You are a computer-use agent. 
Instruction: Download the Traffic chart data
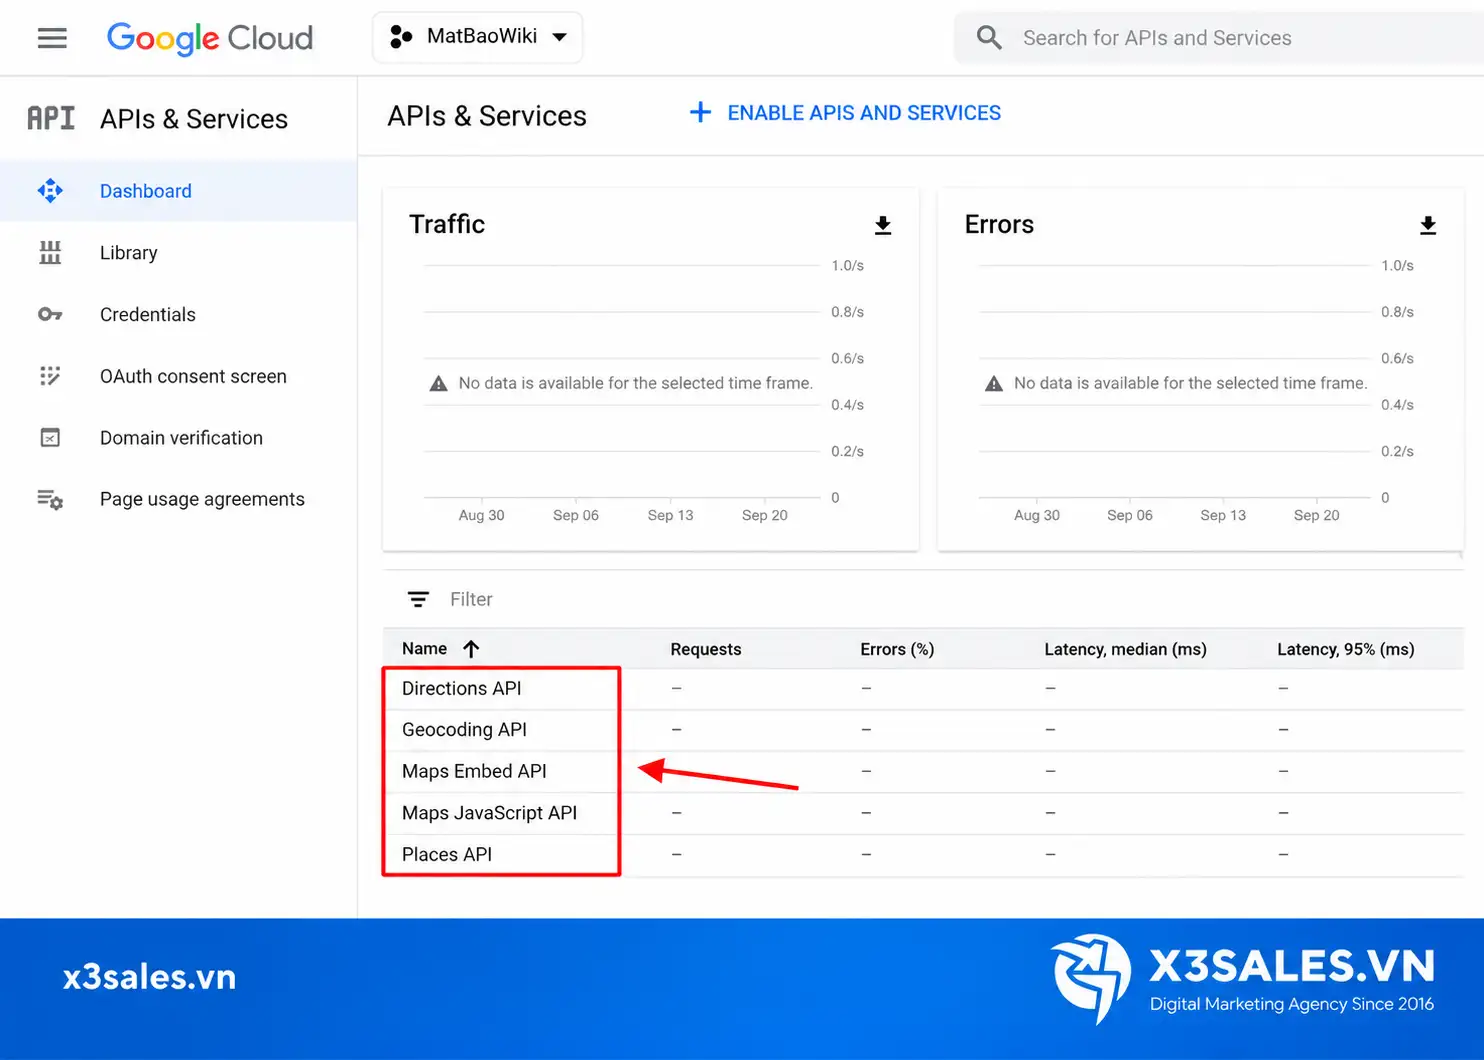point(883,225)
